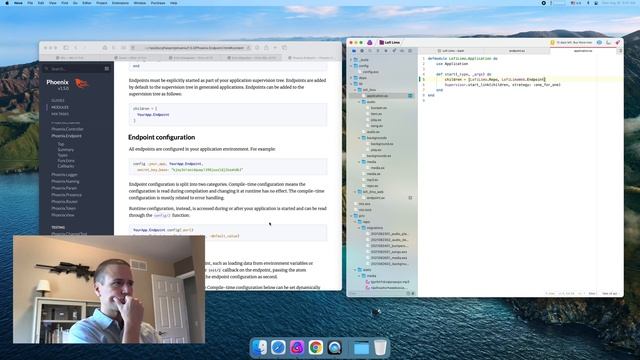This screenshot has width=640, height=360.
Task: Collapse the lofi_limo_web folder in Nova
Action: click(355, 192)
